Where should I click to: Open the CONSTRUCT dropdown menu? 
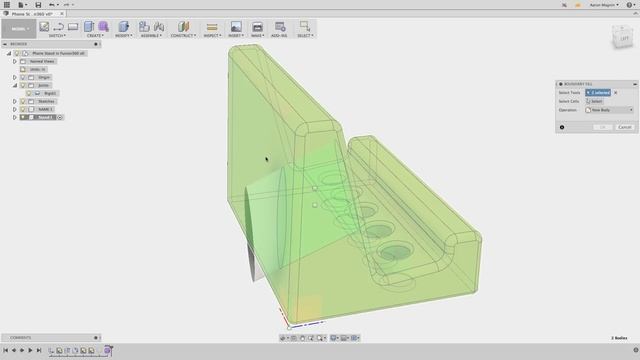tap(183, 36)
